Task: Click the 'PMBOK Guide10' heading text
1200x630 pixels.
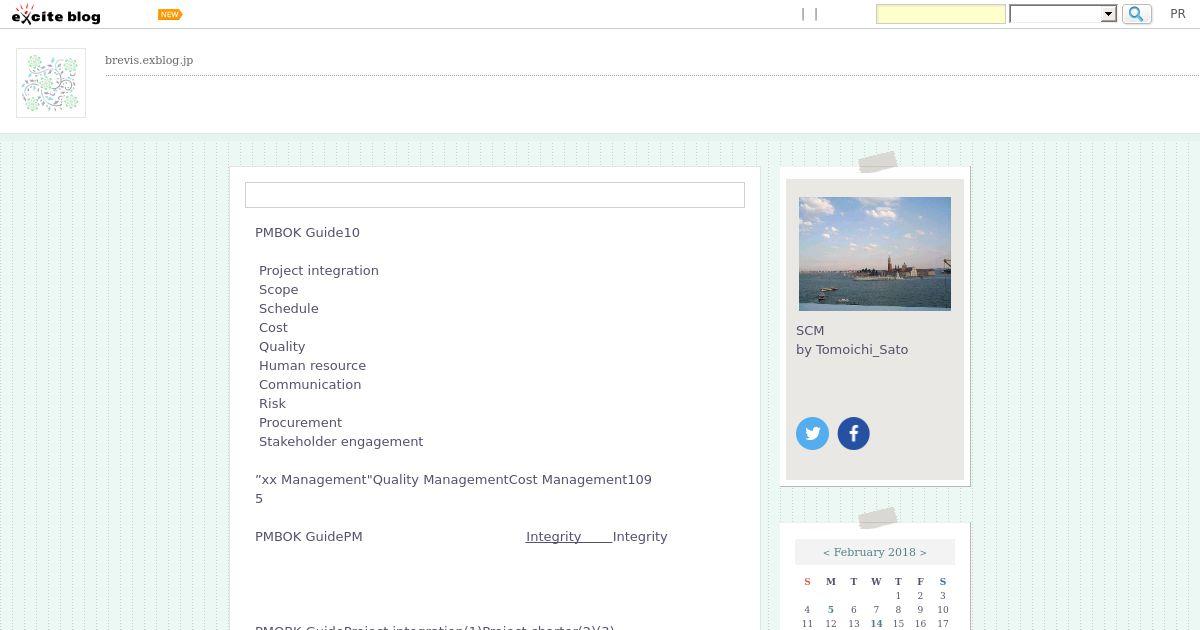Action: point(307,232)
